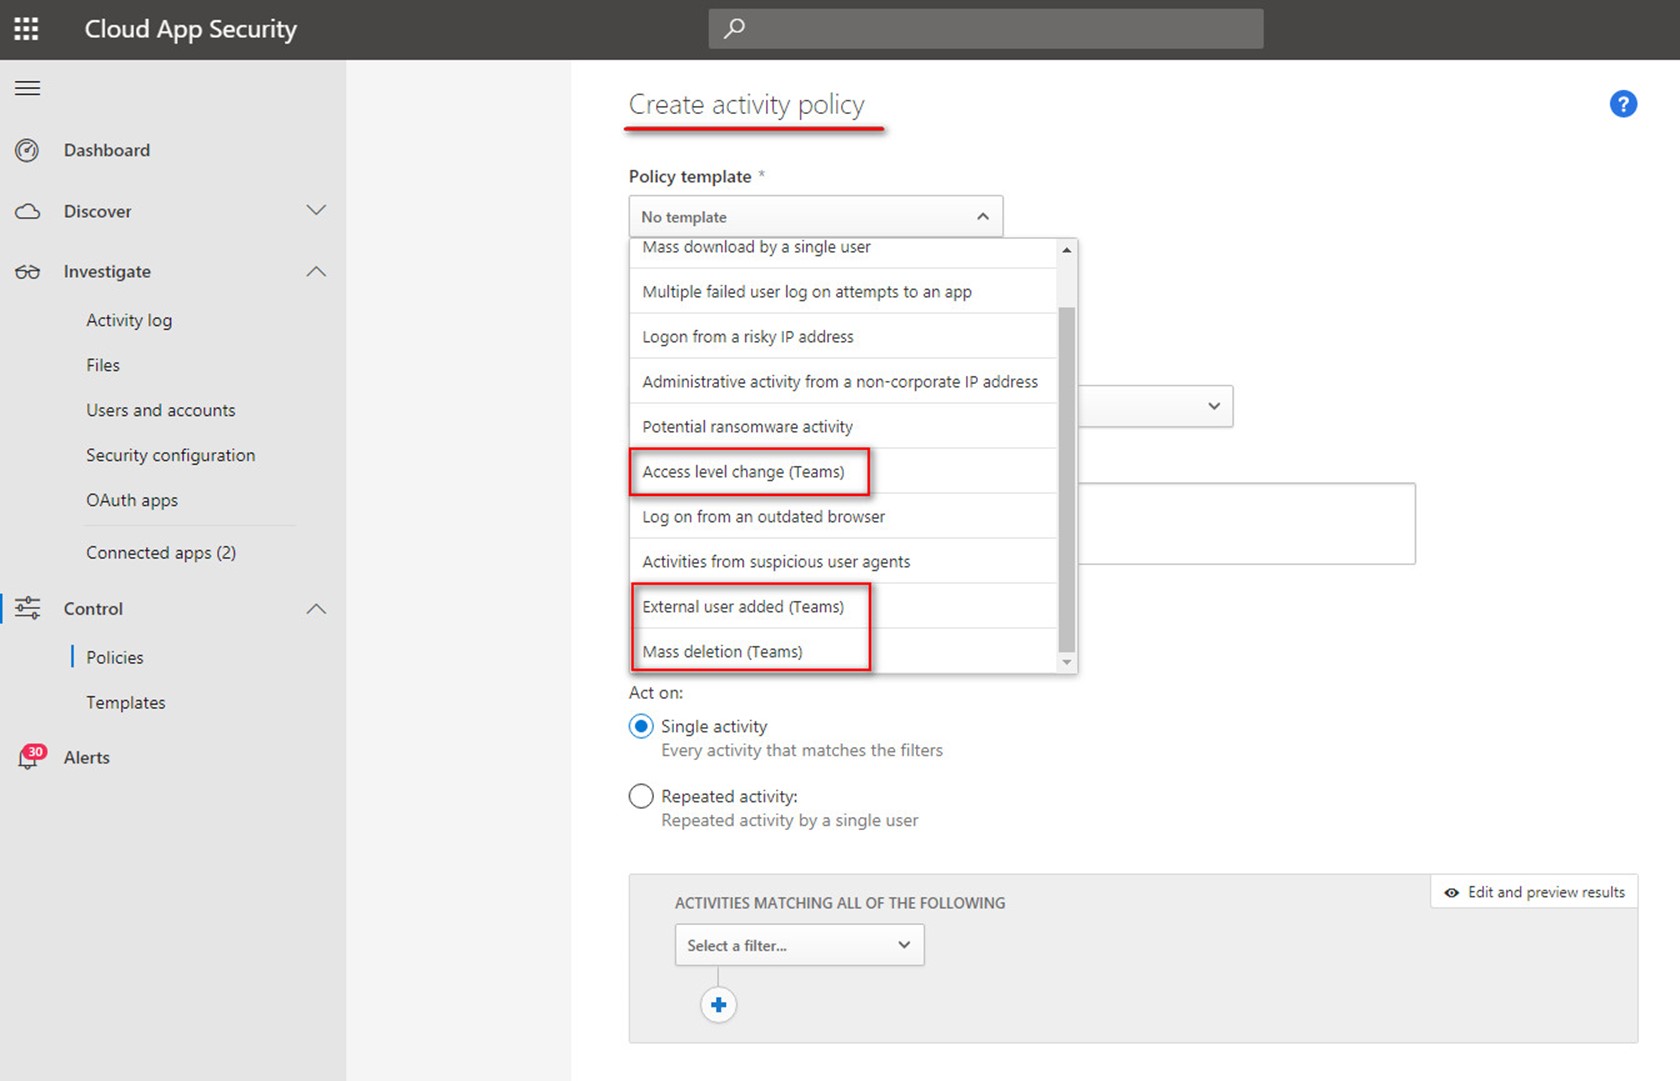
Task: Select the Single activity radio button
Action: pos(641,727)
